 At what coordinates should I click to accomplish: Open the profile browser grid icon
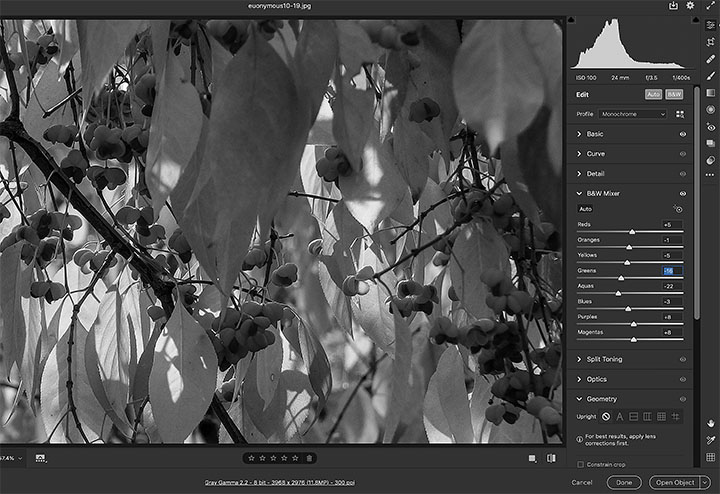coord(680,114)
